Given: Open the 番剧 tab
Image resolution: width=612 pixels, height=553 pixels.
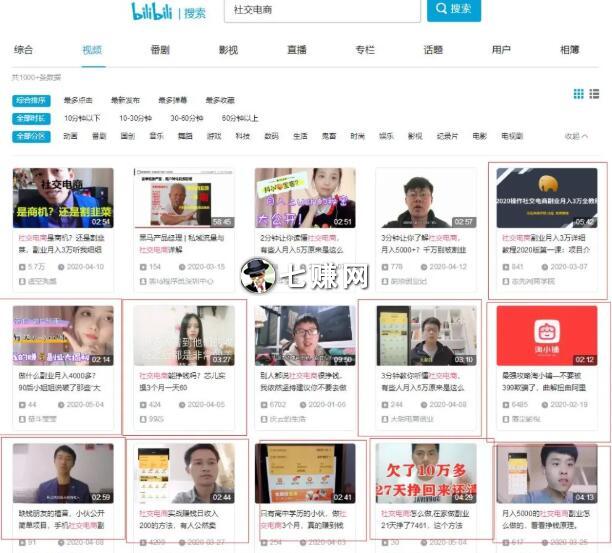Looking at the screenshot, I should point(160,50).
